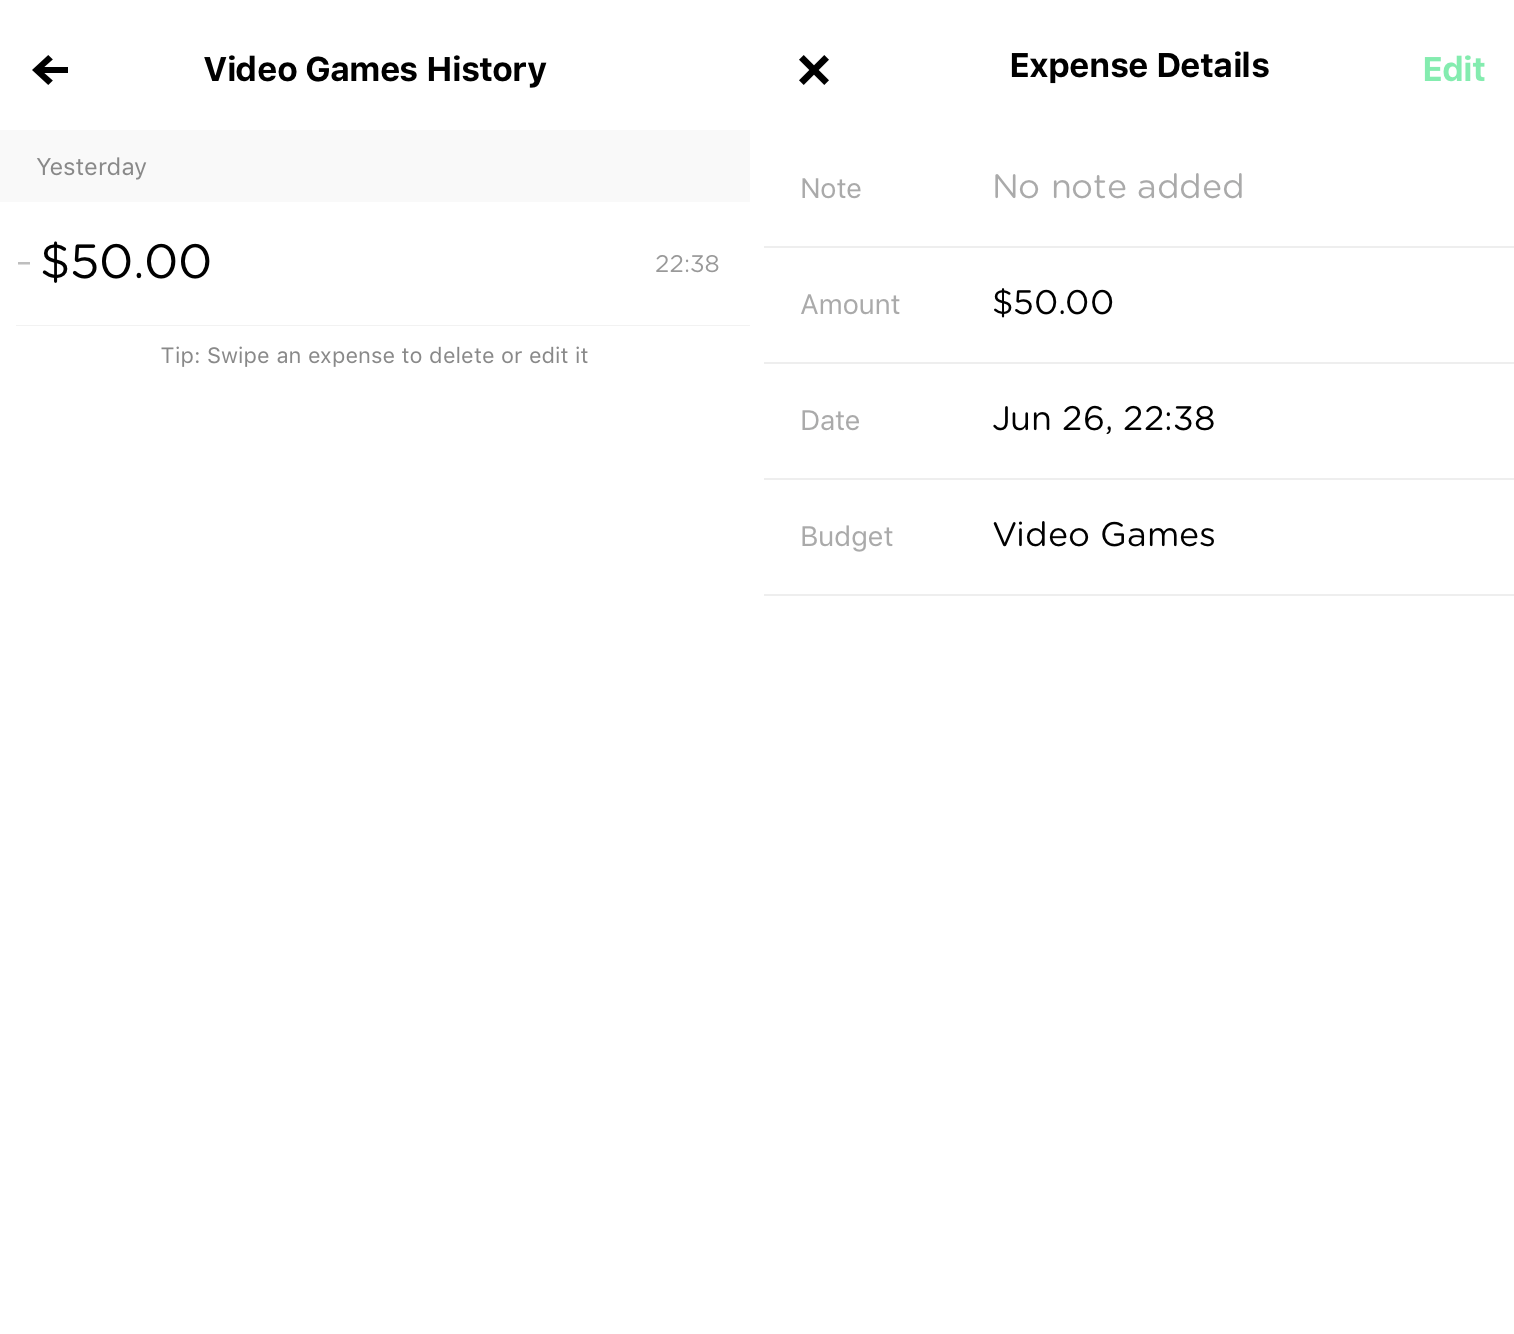
Task: Select the $50.00 value beside Amount
Action: 1052,303
